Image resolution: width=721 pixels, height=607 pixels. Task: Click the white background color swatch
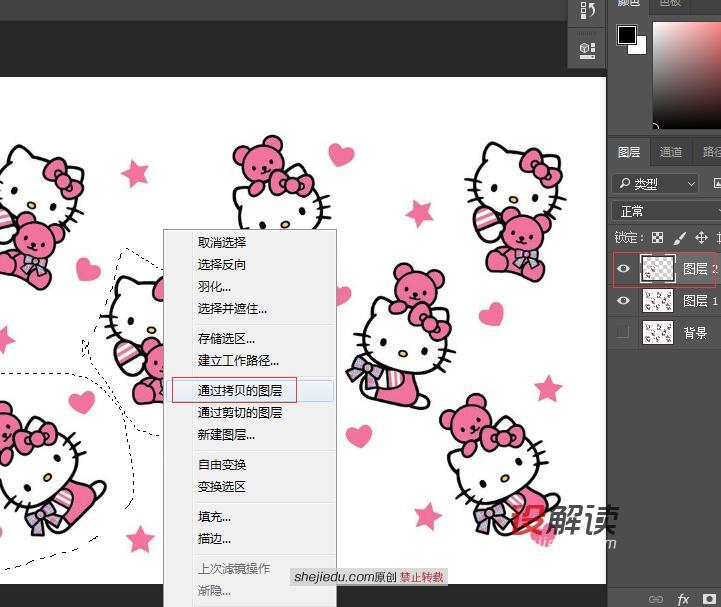(x=640, y=47)
